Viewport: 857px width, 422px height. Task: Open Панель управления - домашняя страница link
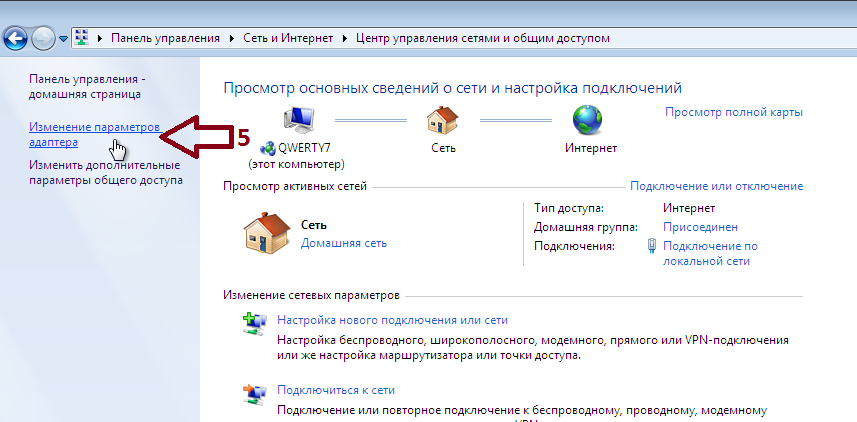87,86
